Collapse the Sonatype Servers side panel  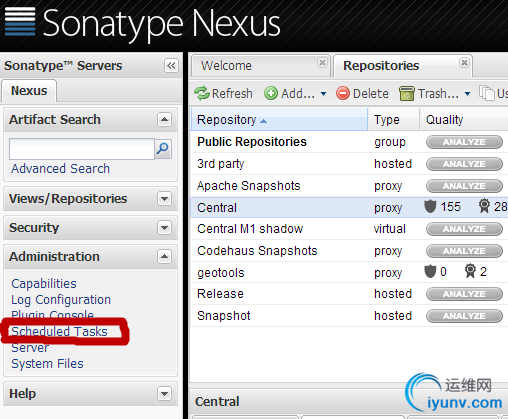click(171, 65)
